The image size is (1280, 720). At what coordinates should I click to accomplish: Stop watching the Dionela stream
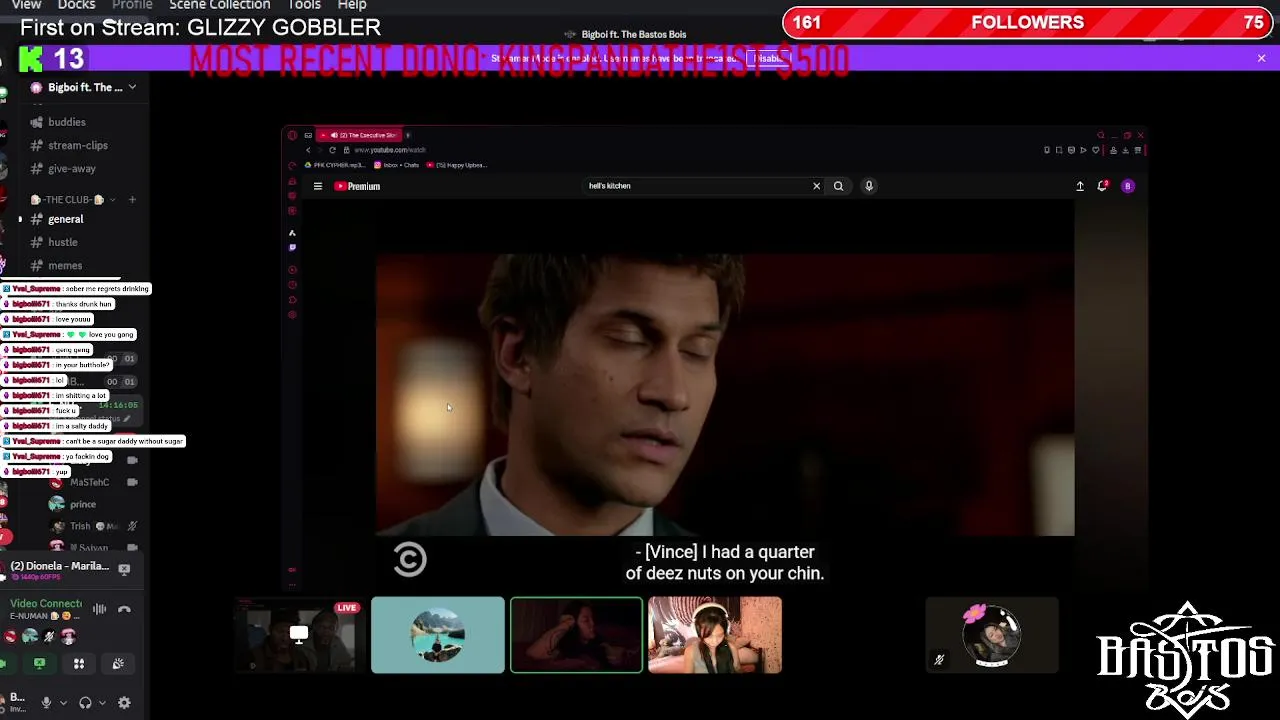tap(124, 568)
